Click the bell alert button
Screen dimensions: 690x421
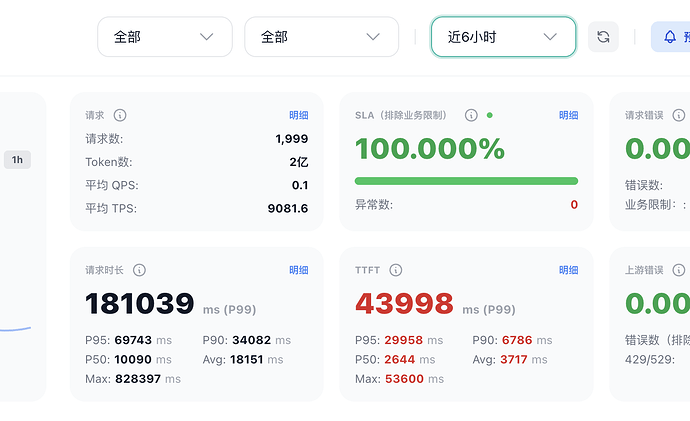click(x=670, y=37)
